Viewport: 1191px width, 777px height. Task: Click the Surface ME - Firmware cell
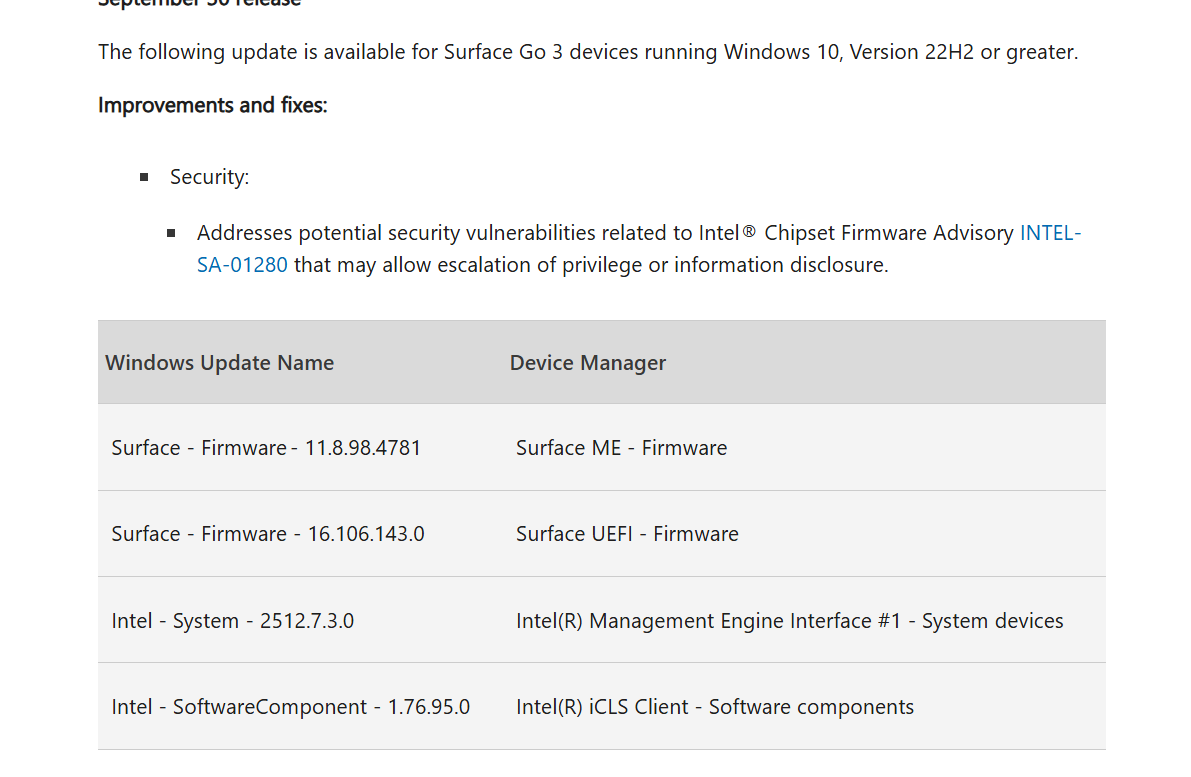(x=621, y=448)
